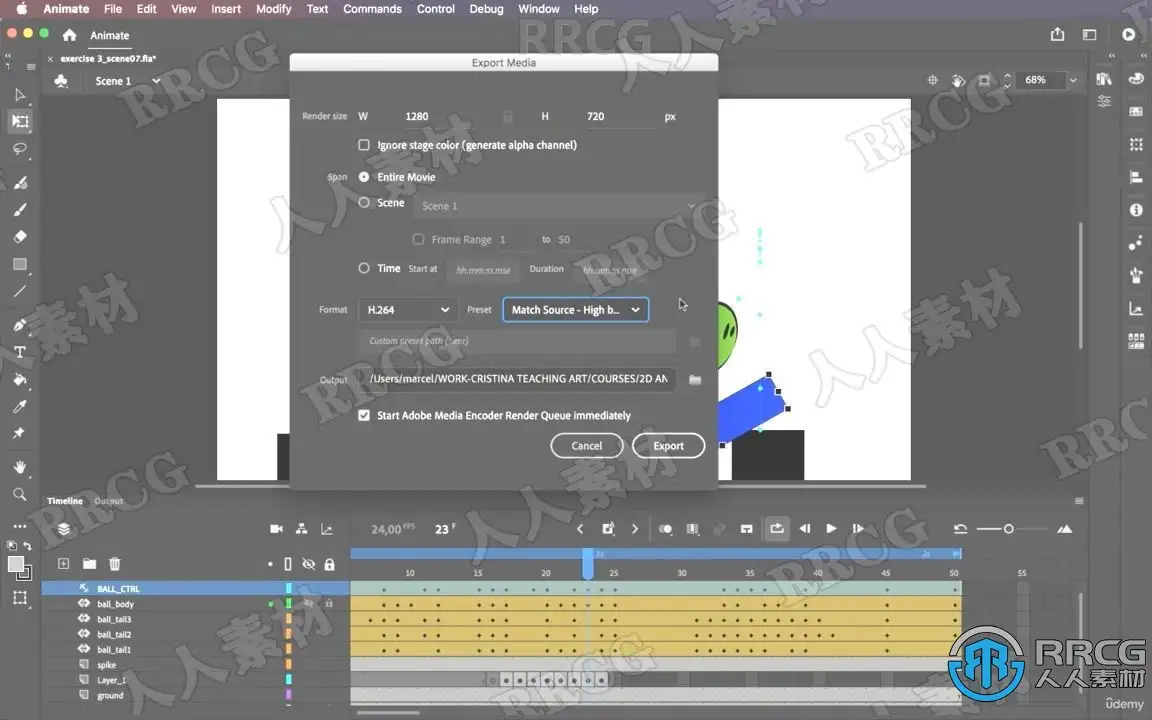The height and width of the screenshot is (720, 1152).
Task: Select the Free Transform tool
Action: (20, 121)
